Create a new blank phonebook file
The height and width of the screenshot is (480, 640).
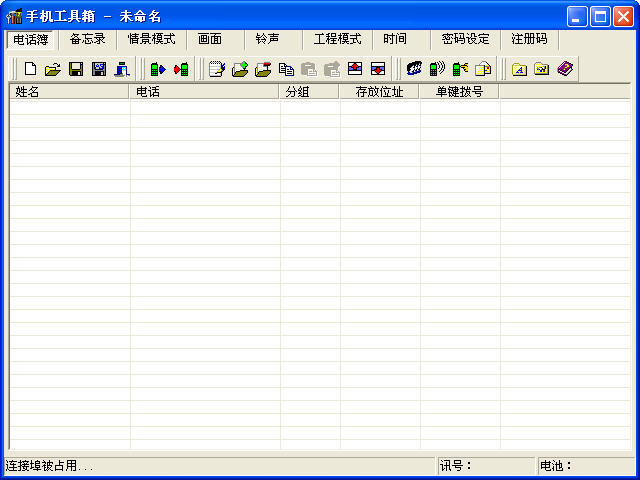point(30,69)
